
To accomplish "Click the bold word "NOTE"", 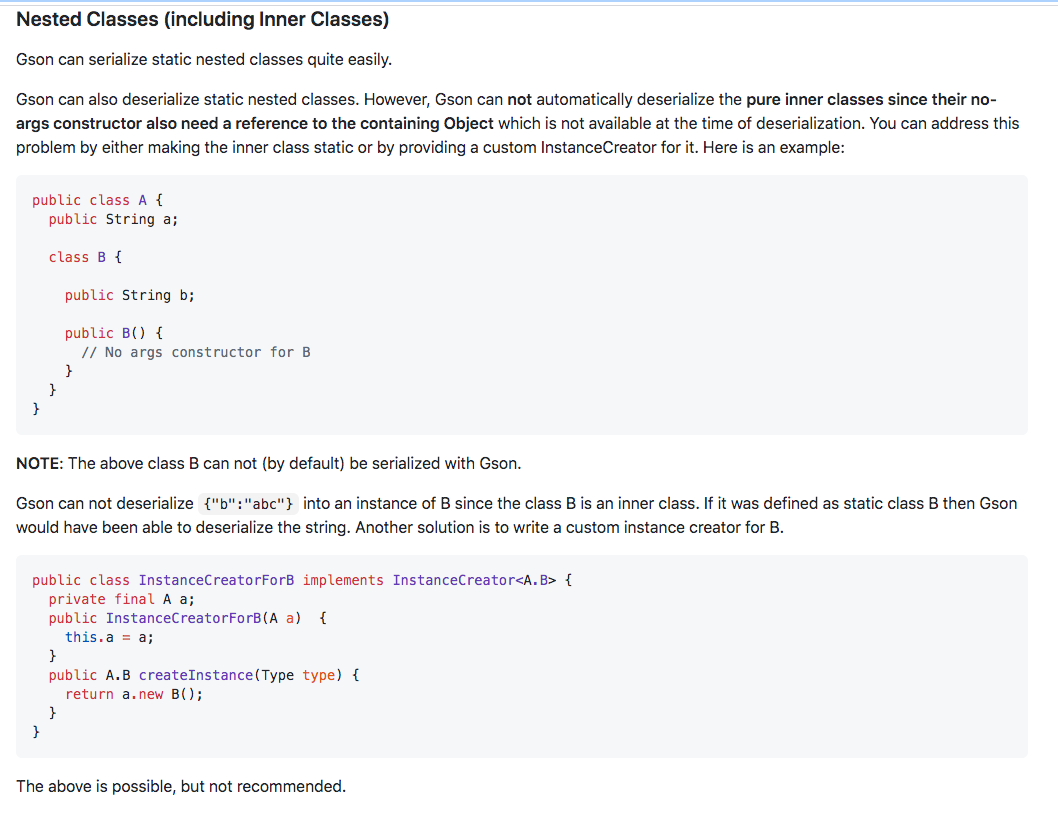I will click(38, 463).
